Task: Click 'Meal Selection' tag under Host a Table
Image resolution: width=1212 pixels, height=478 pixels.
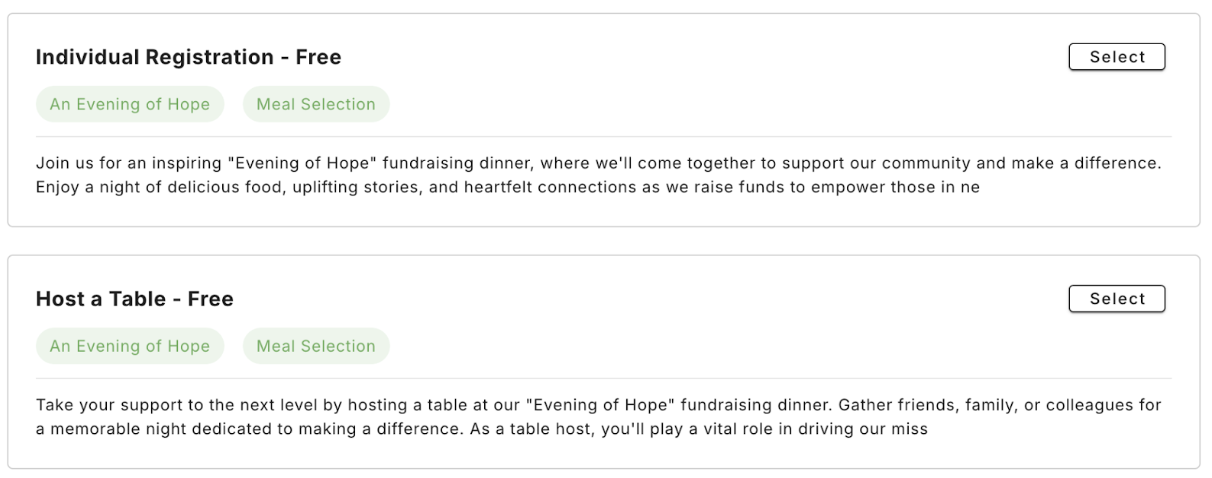Action: (316, 346)
